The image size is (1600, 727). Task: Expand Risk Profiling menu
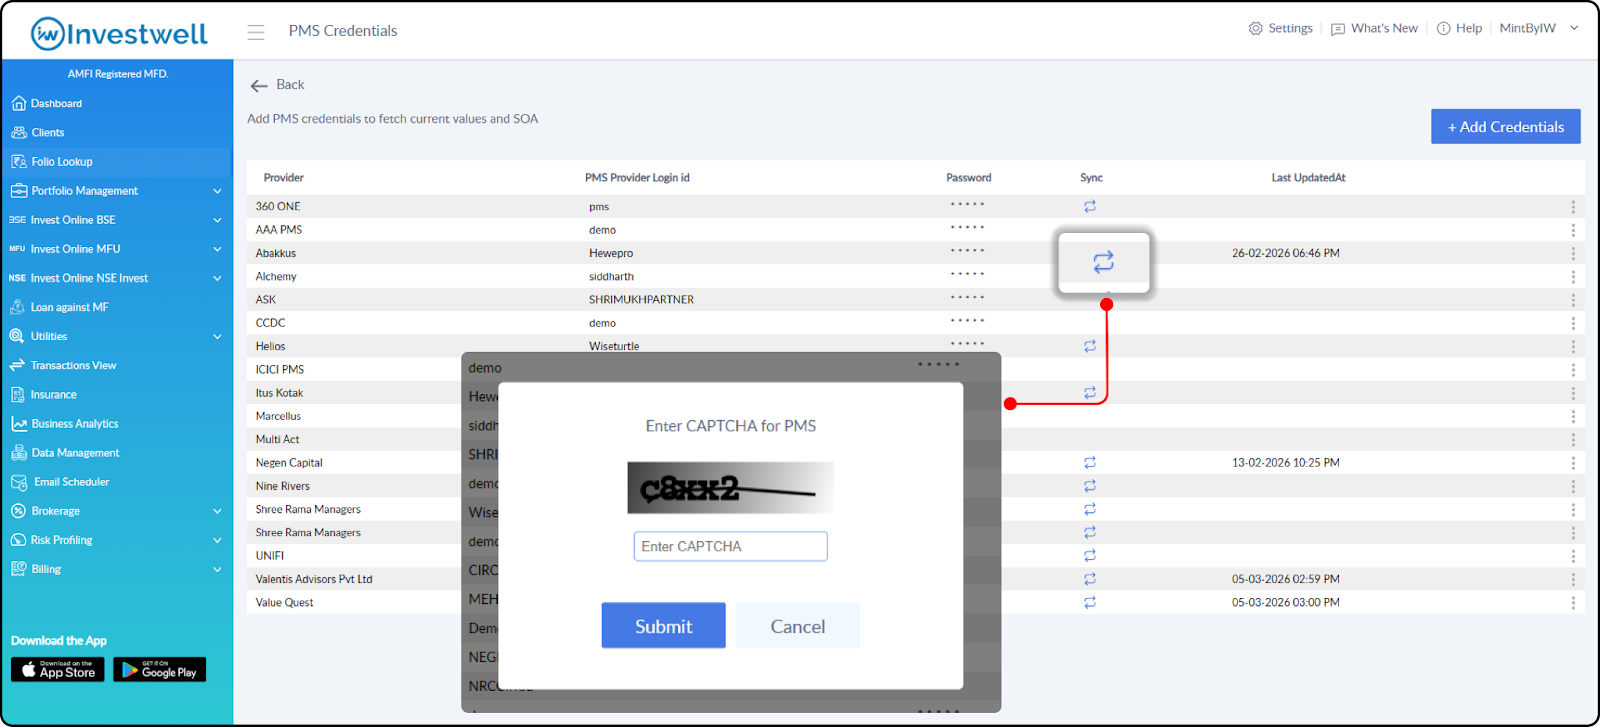coord(217,540)
